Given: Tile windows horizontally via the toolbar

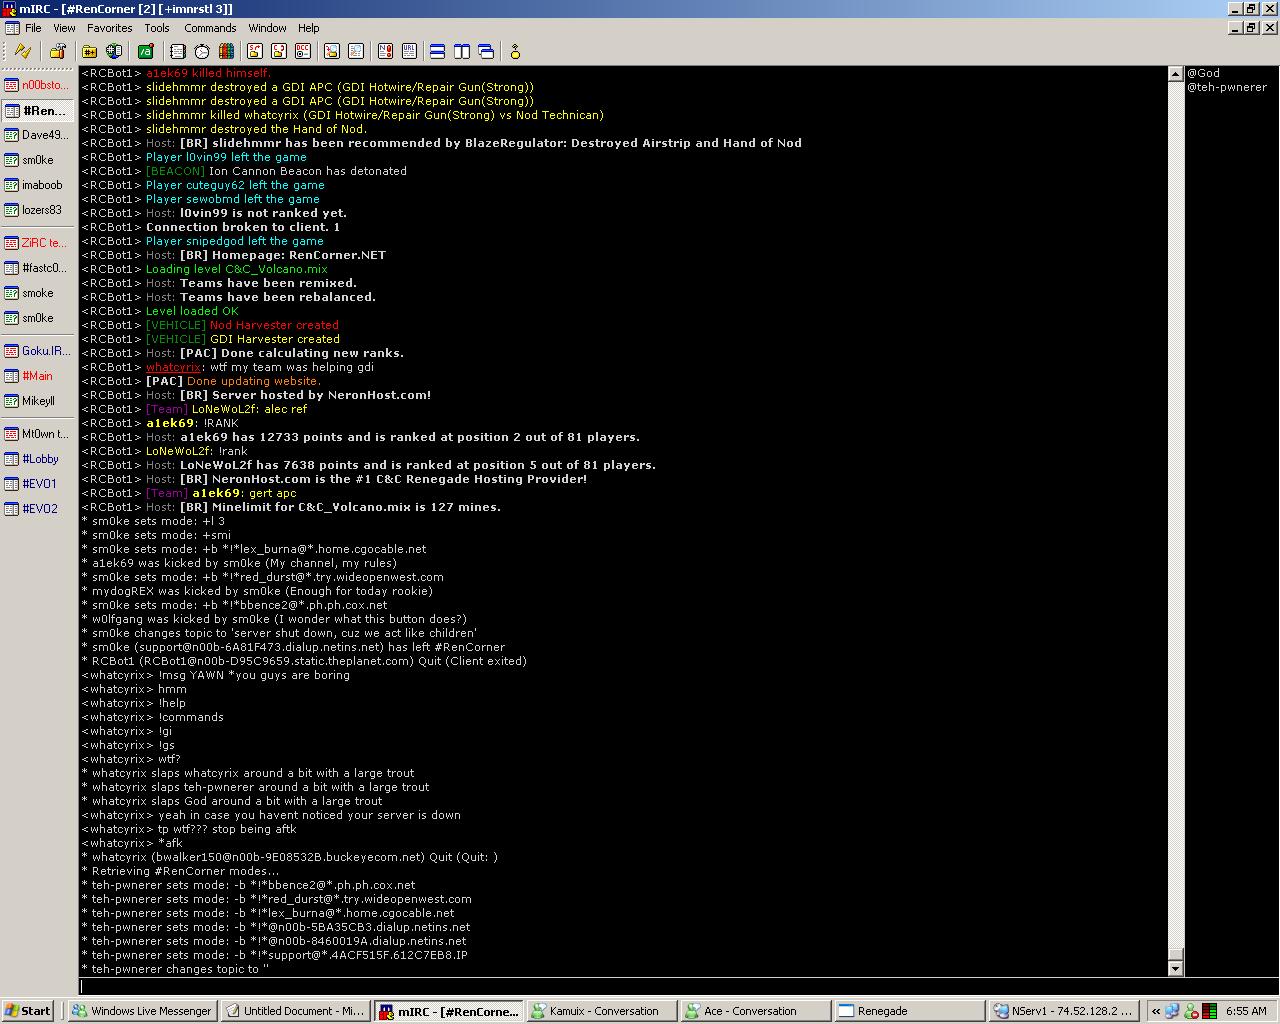Looking at the screenshot, I should (x=437, y=51).
